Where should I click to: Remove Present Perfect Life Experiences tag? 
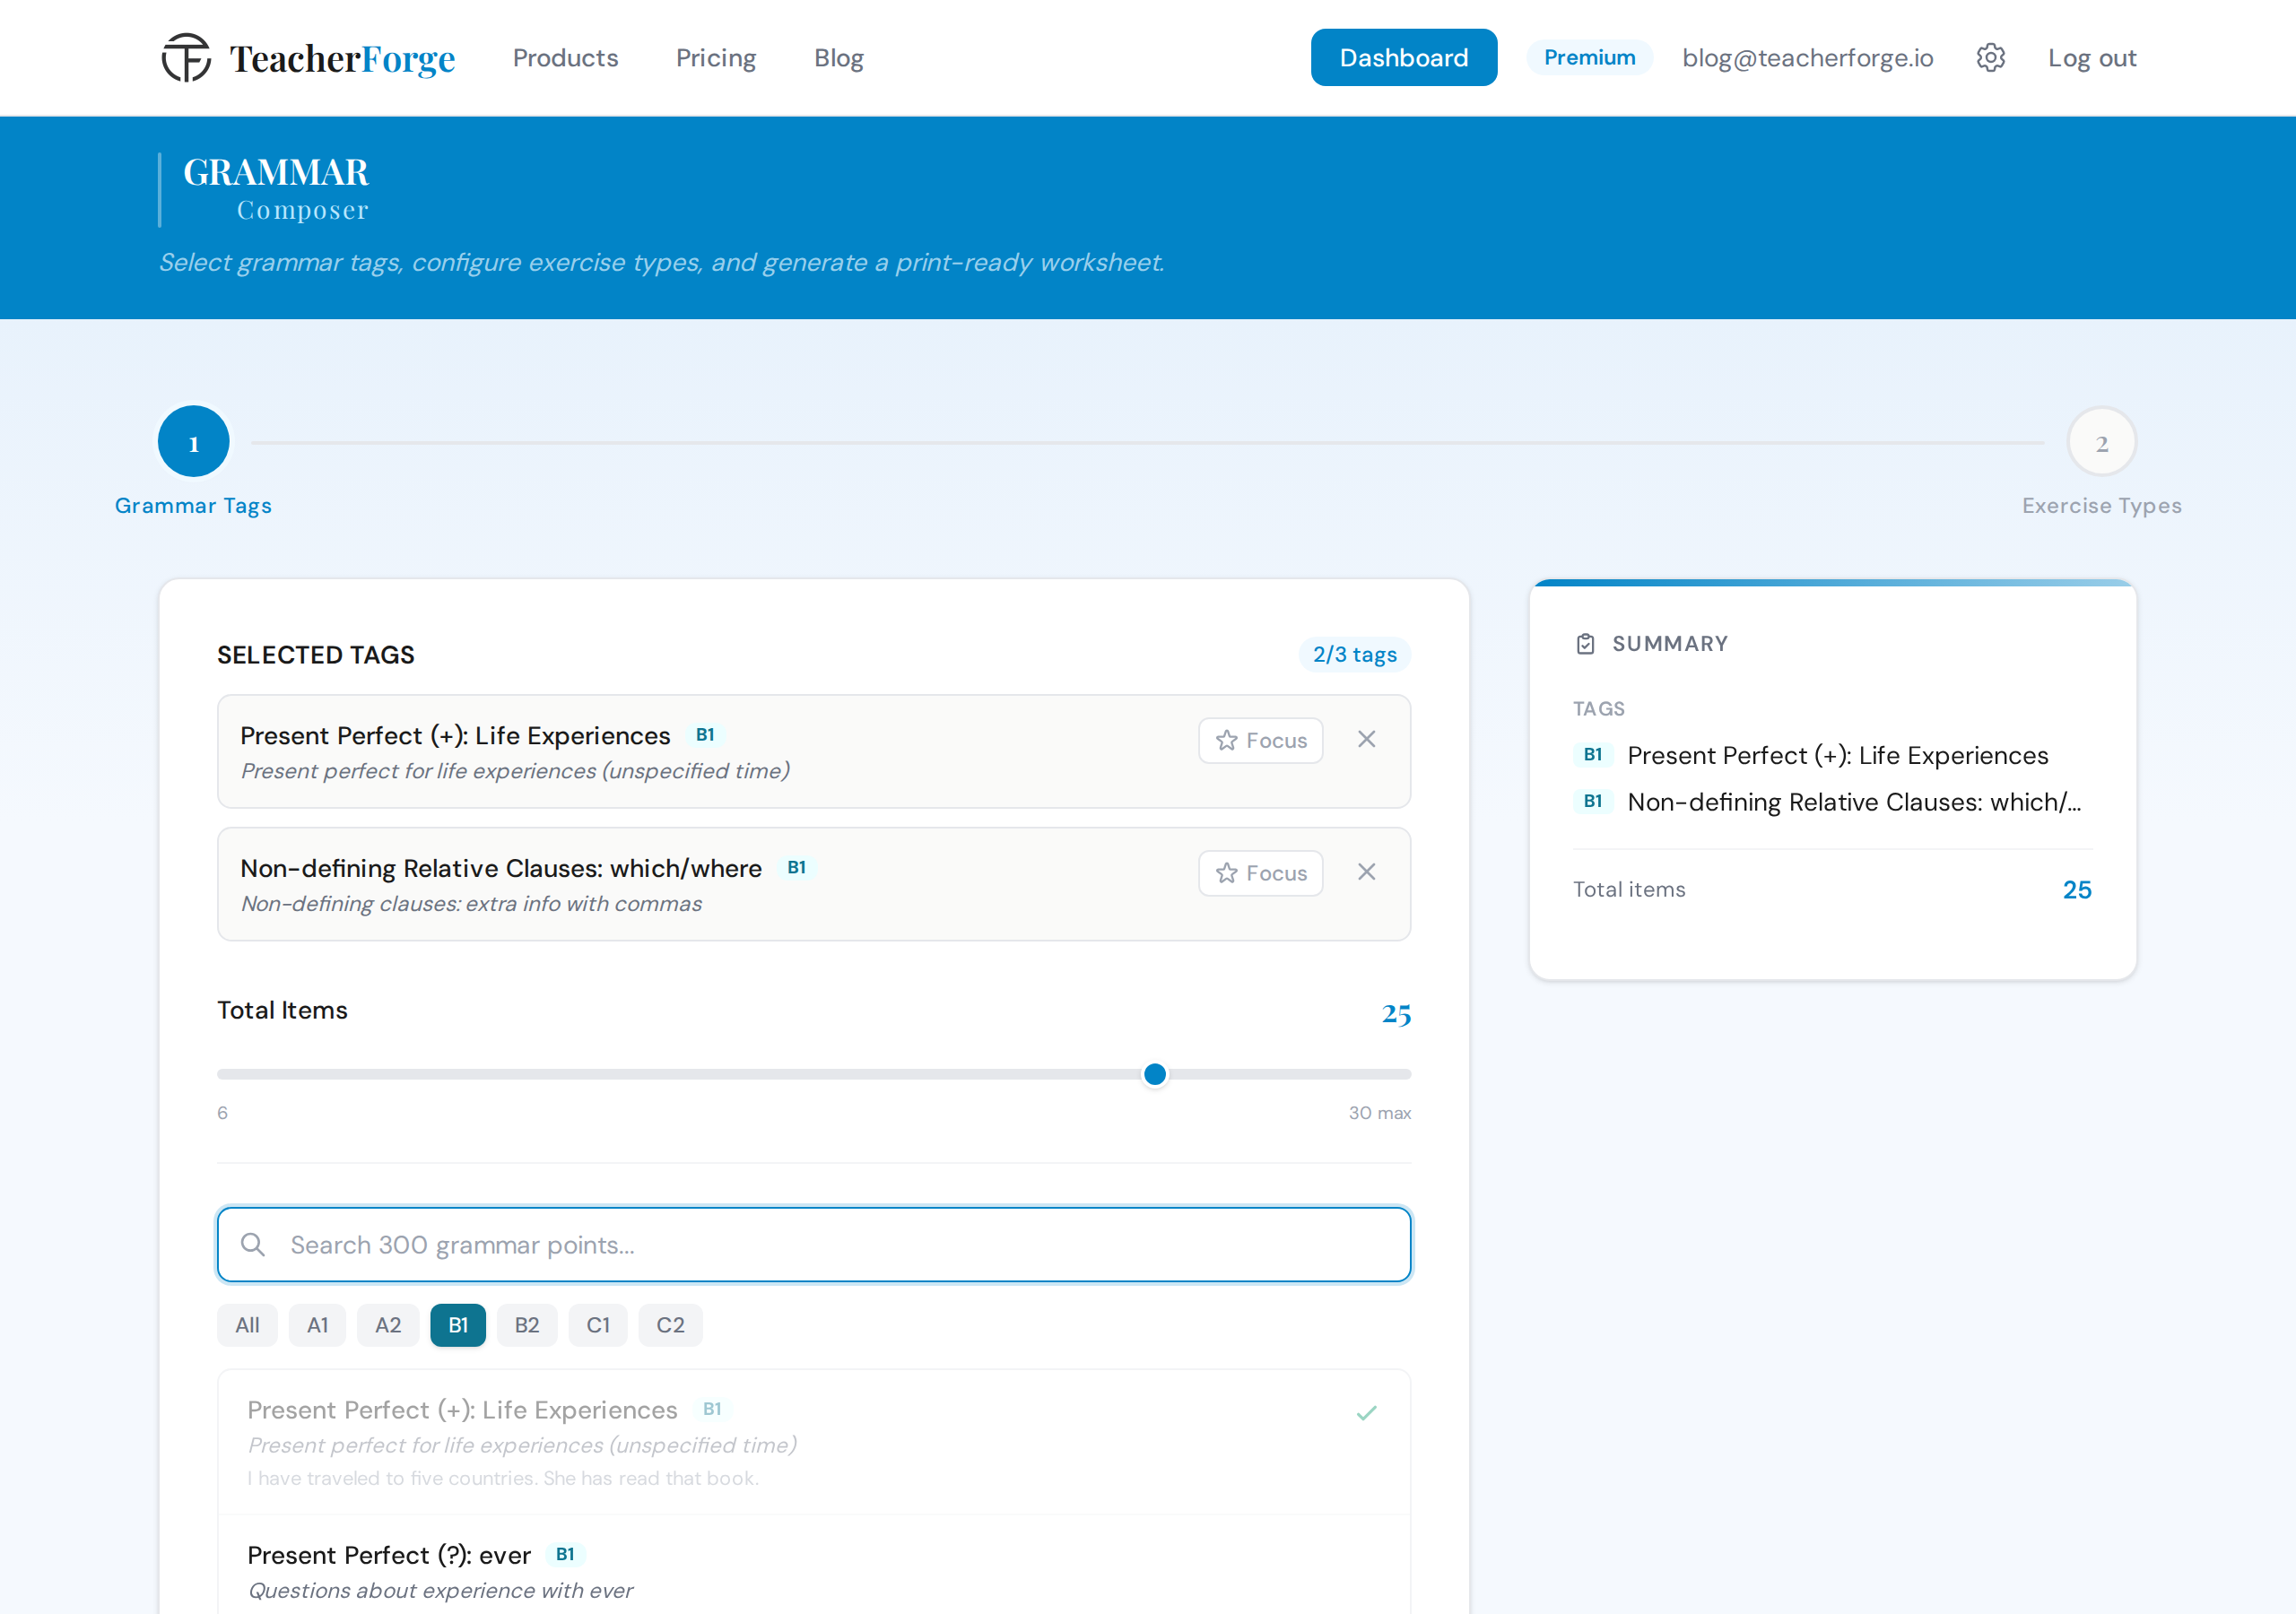click(x=1366, y=739)
